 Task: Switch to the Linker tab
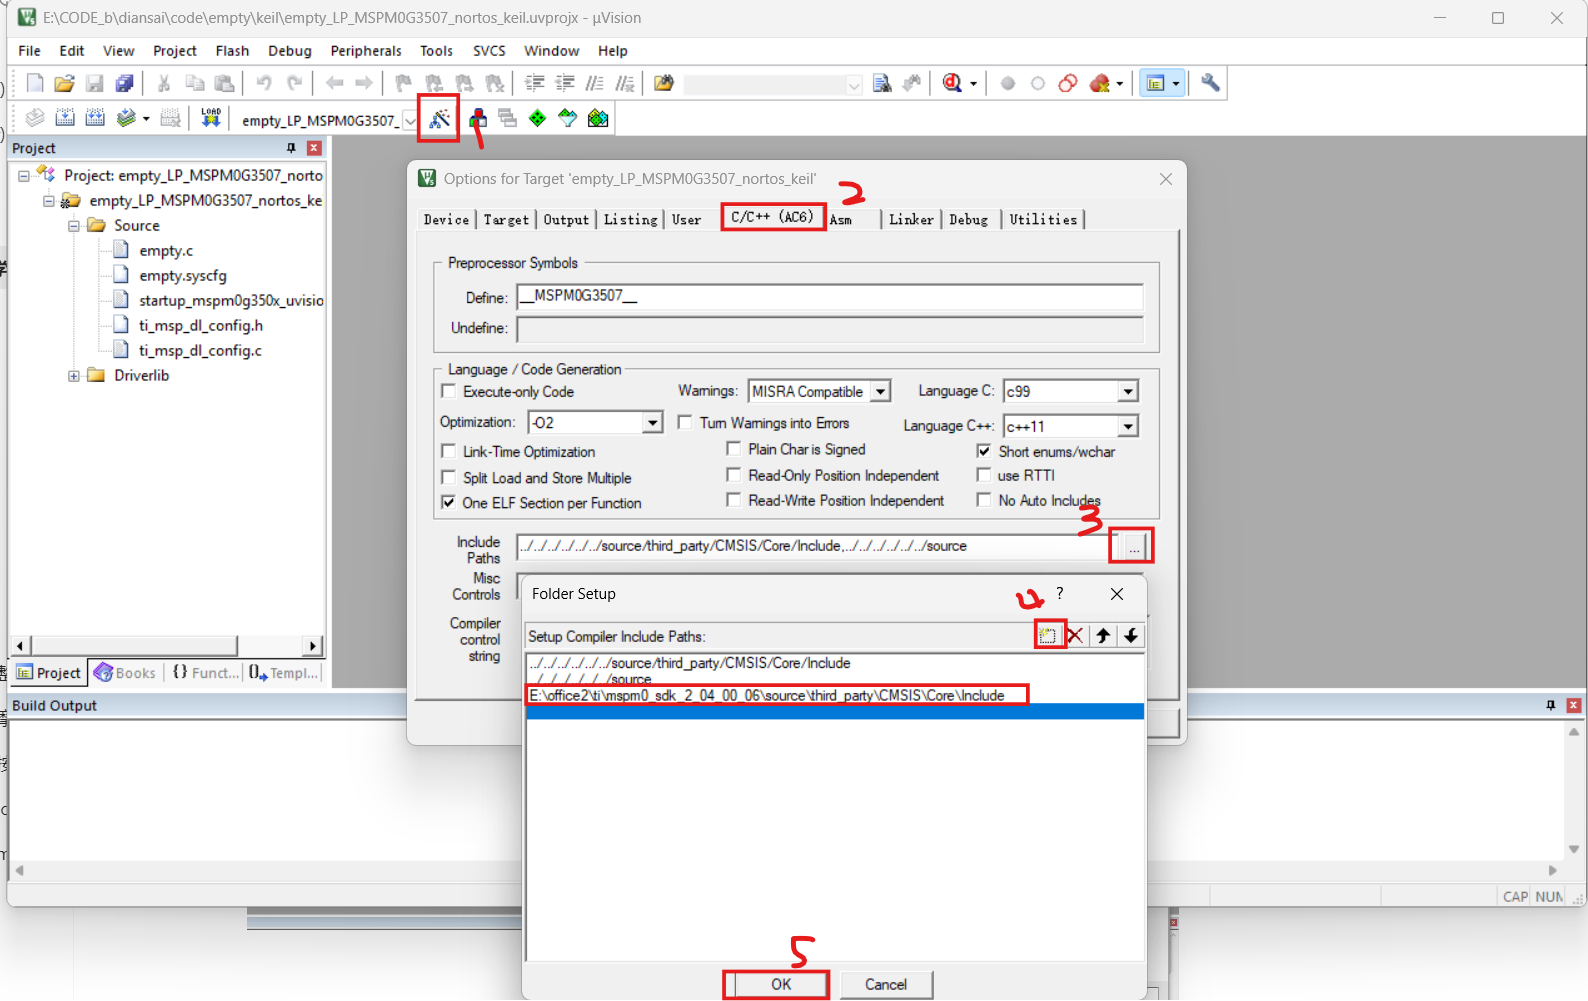(911, 220)
